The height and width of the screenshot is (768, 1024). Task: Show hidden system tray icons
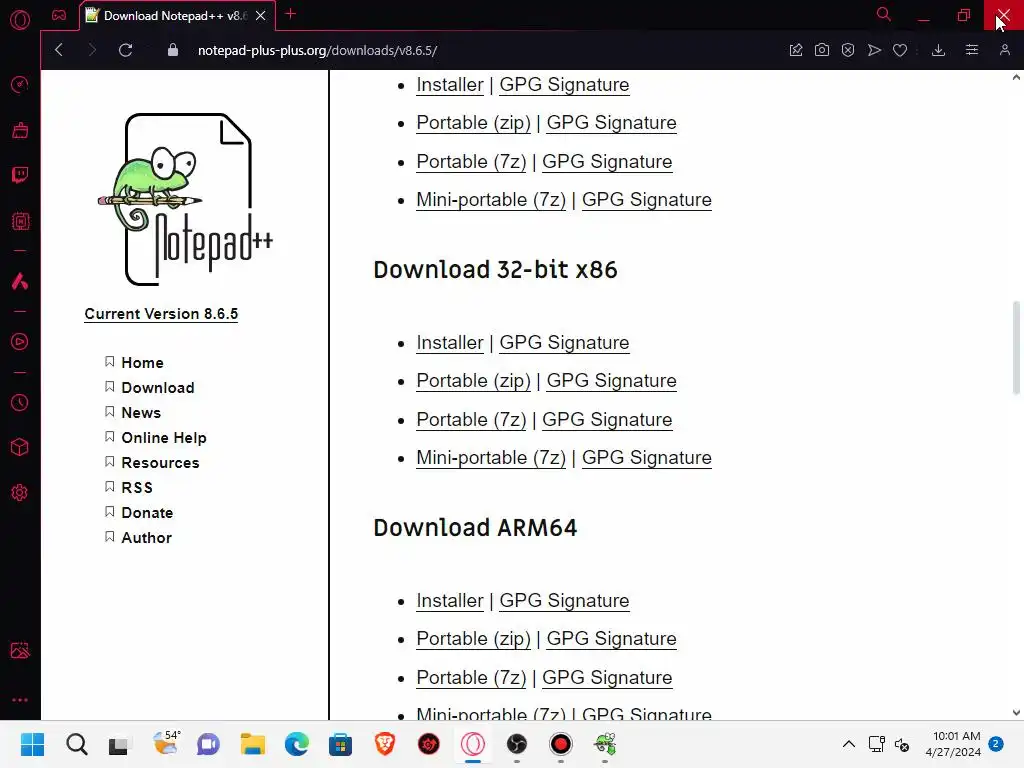[x=848, y=744]
